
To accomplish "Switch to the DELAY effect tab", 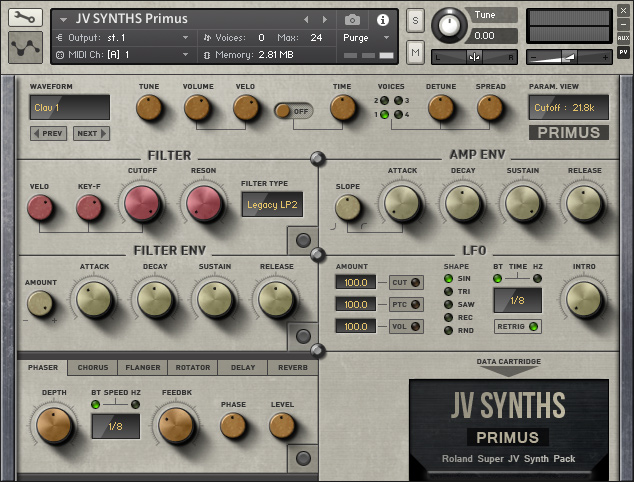I will click(243, 367).
